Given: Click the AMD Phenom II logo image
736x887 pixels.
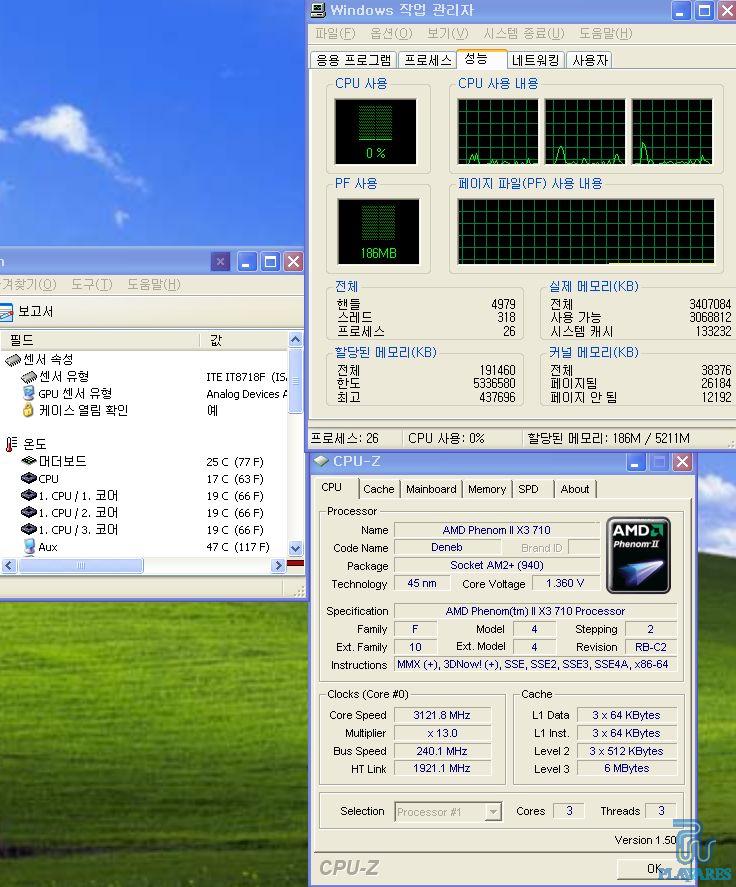Looking at the screenshot, I should pyautogui.click(x=638, y=555).
